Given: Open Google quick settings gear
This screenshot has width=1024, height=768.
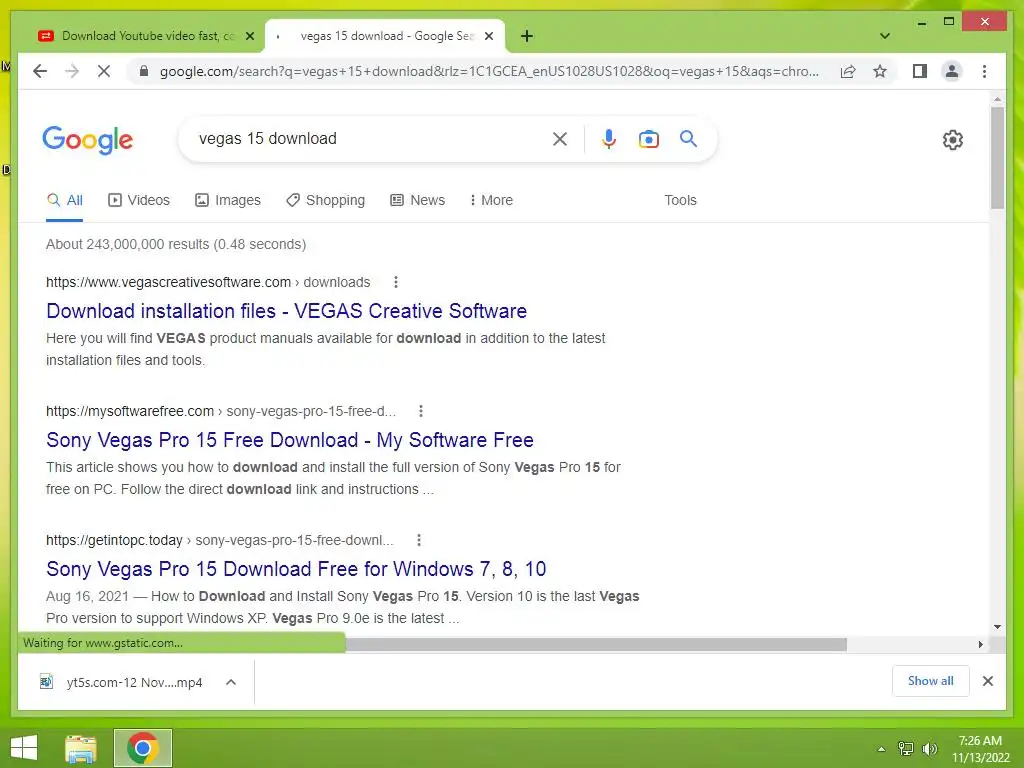Looking at the screenshot, I should click(952, 140).
